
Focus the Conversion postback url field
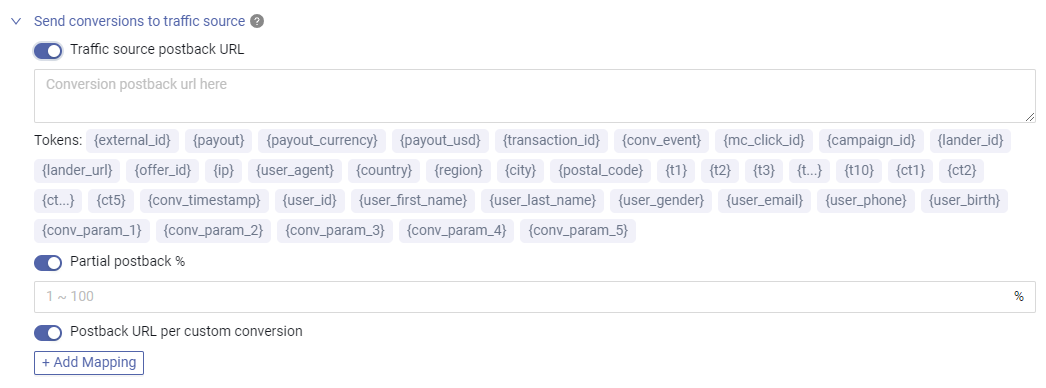[534, 96]
